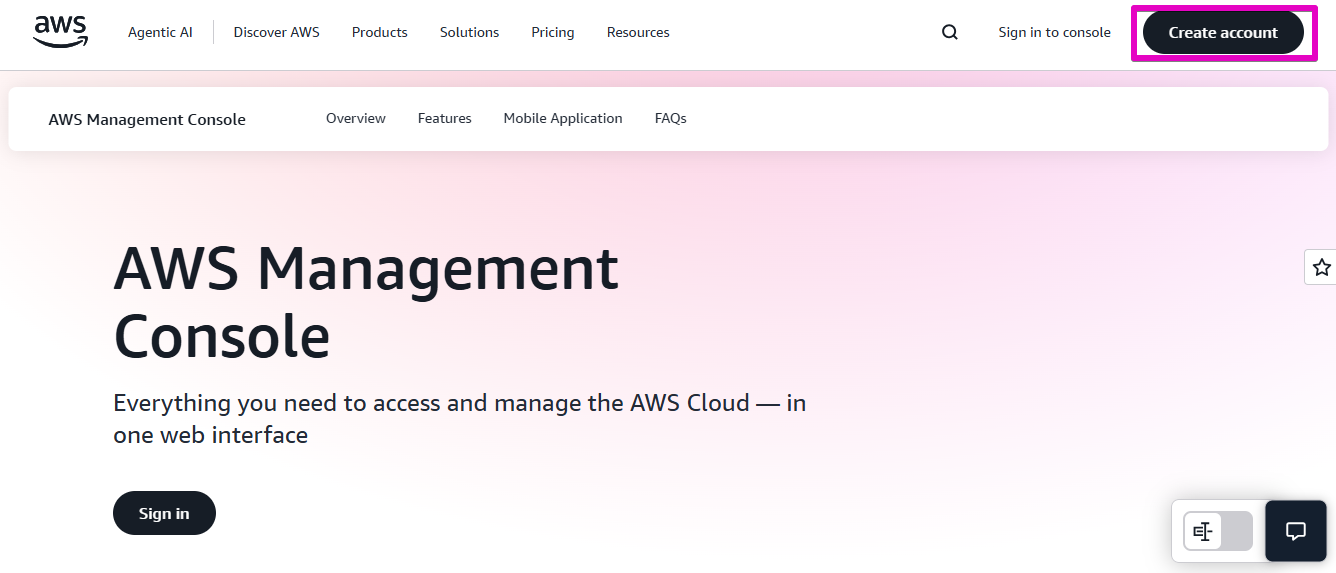Click AWS Management Console subnav title
1336x573 pixels.
[147, 119]
